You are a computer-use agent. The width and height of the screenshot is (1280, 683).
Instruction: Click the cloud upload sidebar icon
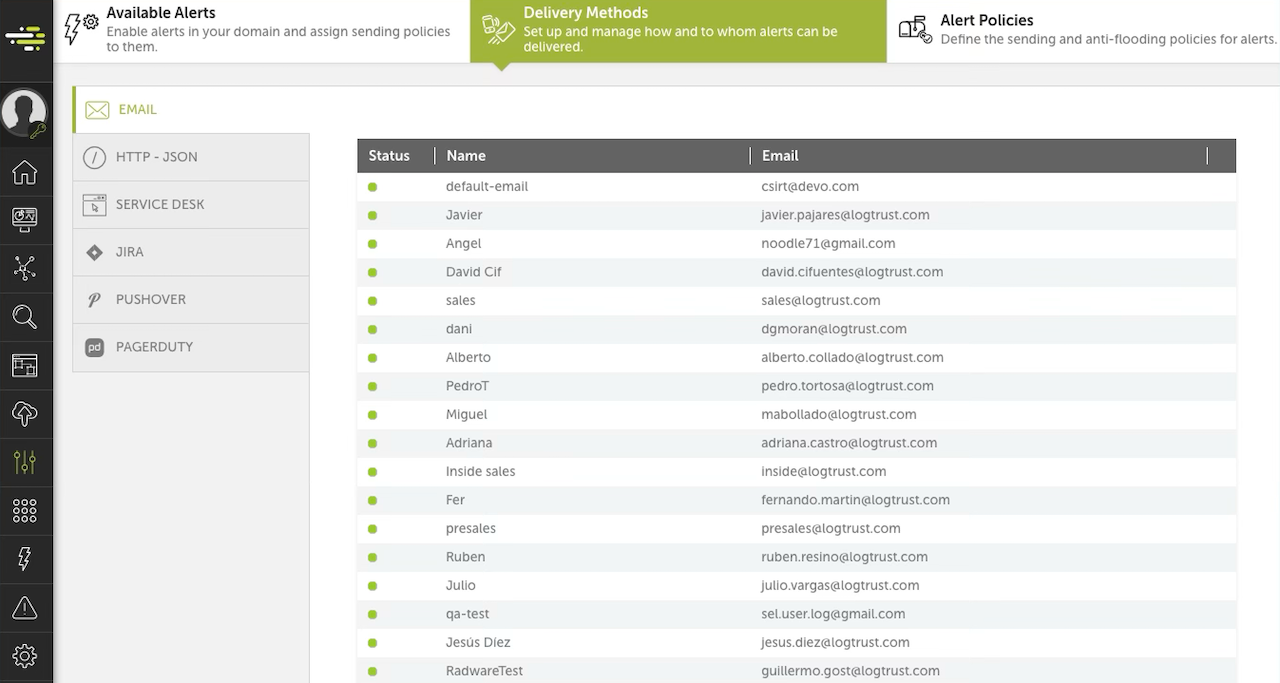25,414
